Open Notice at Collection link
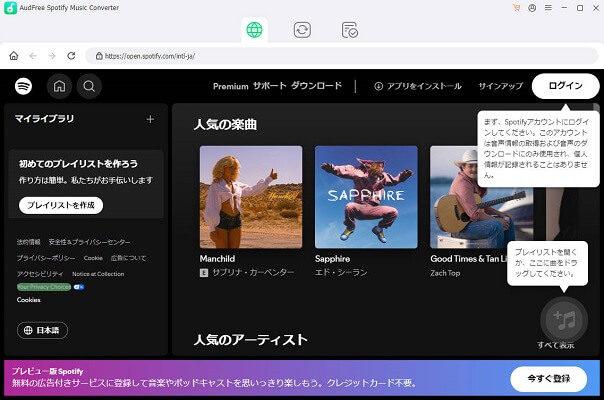The image size is (604, 400). pos(98,274)
